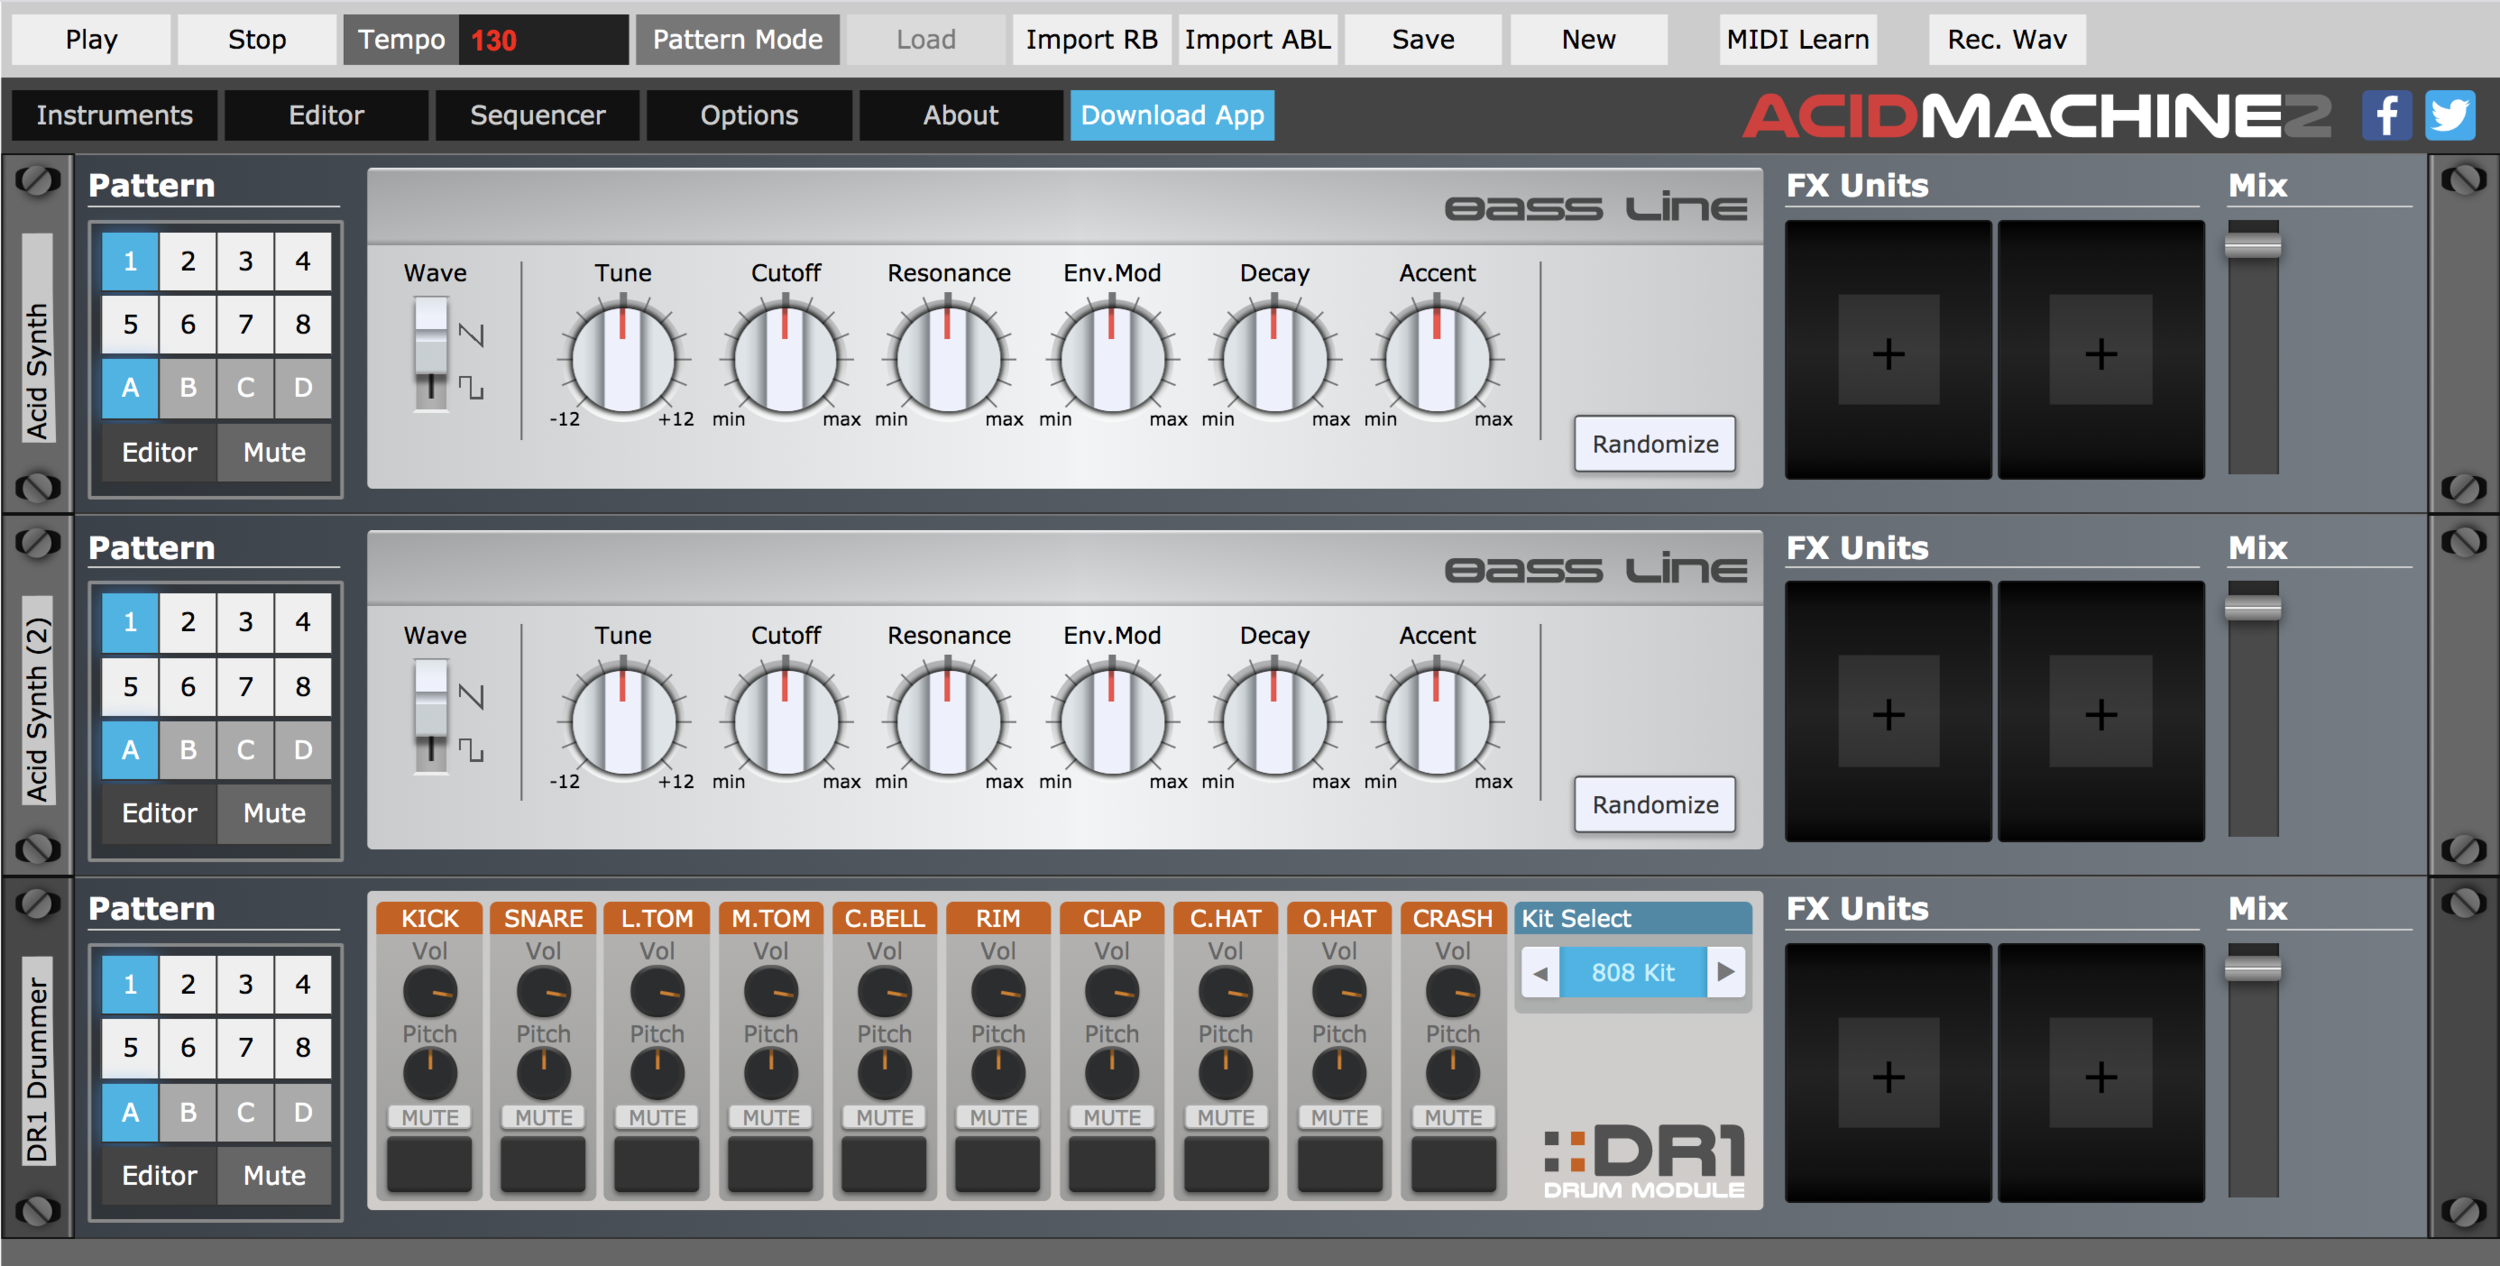2500x1266 pixels.
Task: Add FX to first DR1 Drummer slot
Action: pos(1888,1074)
